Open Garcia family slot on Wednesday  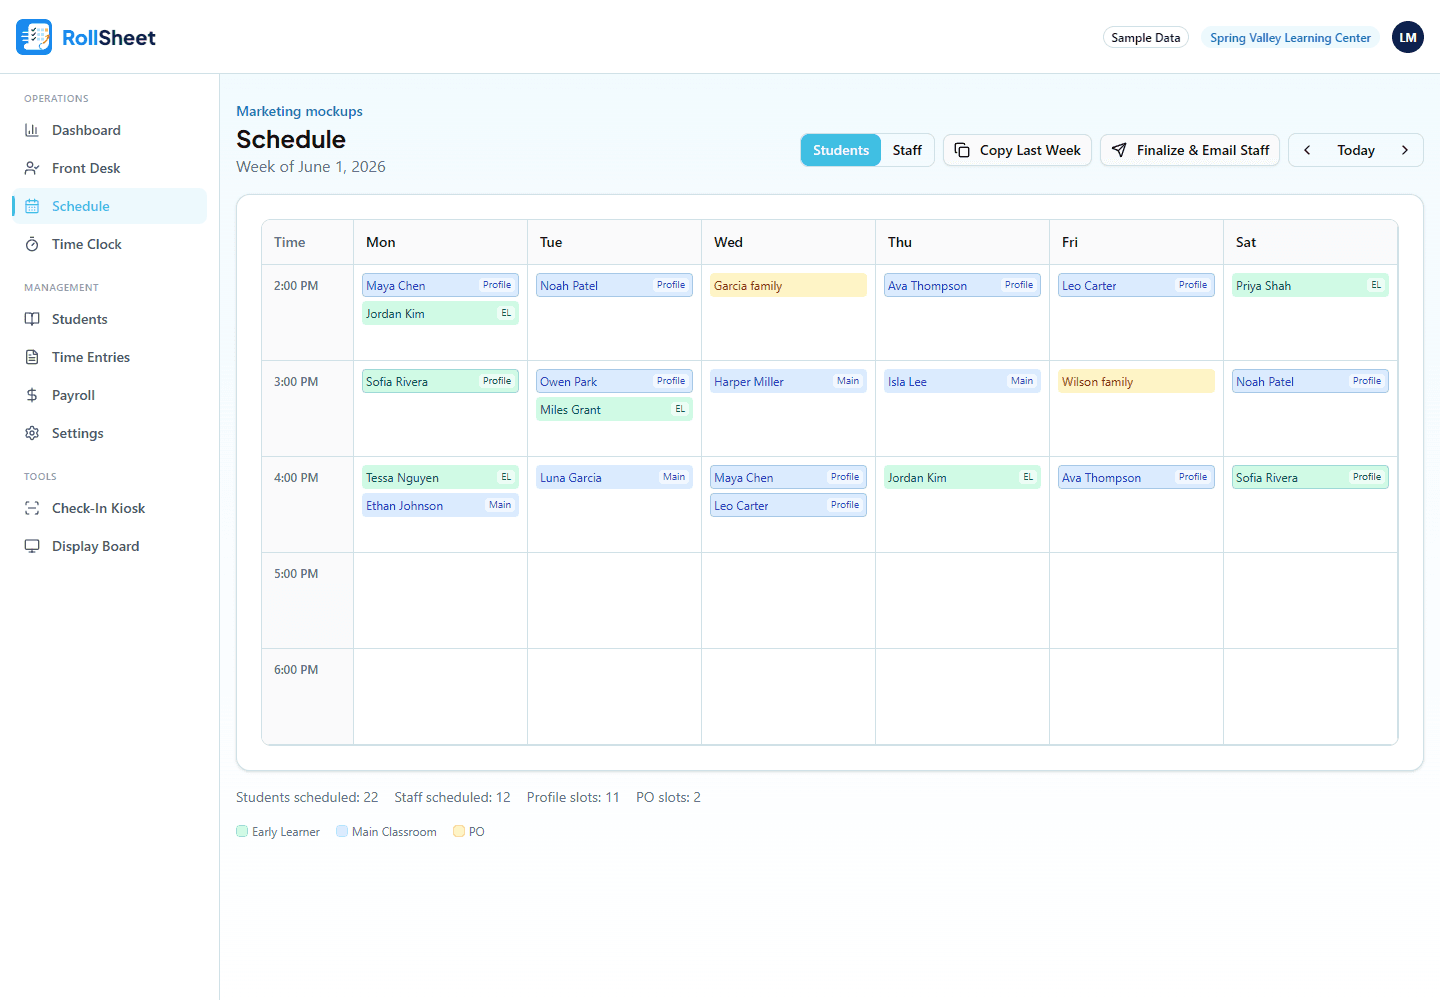[x=788, y=285]
